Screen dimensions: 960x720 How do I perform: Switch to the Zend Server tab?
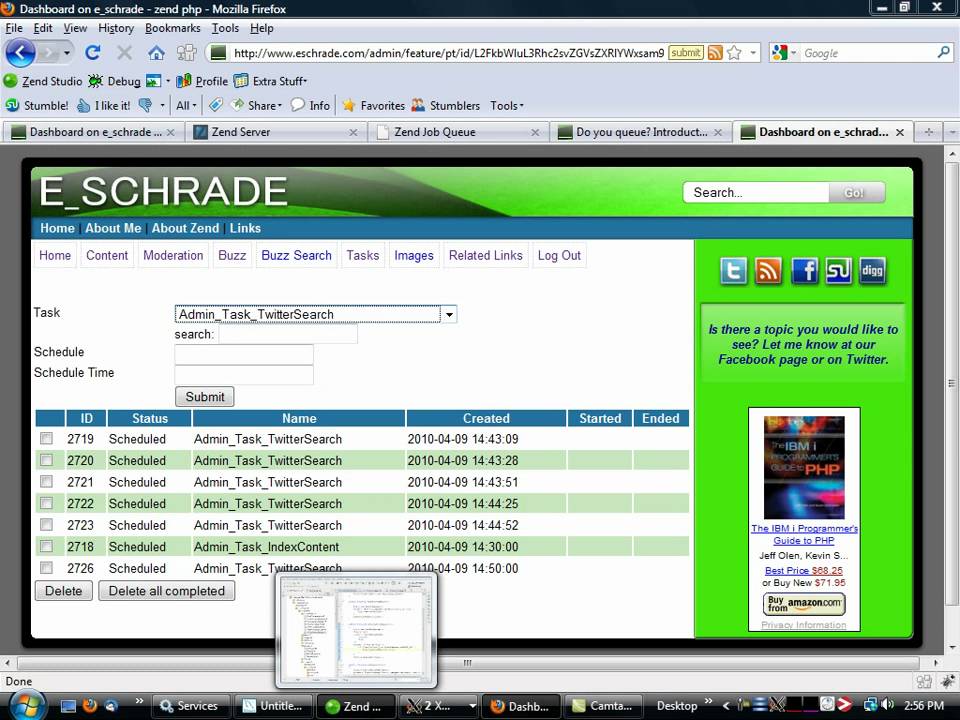pyautogui.click(x=275, y=132)
